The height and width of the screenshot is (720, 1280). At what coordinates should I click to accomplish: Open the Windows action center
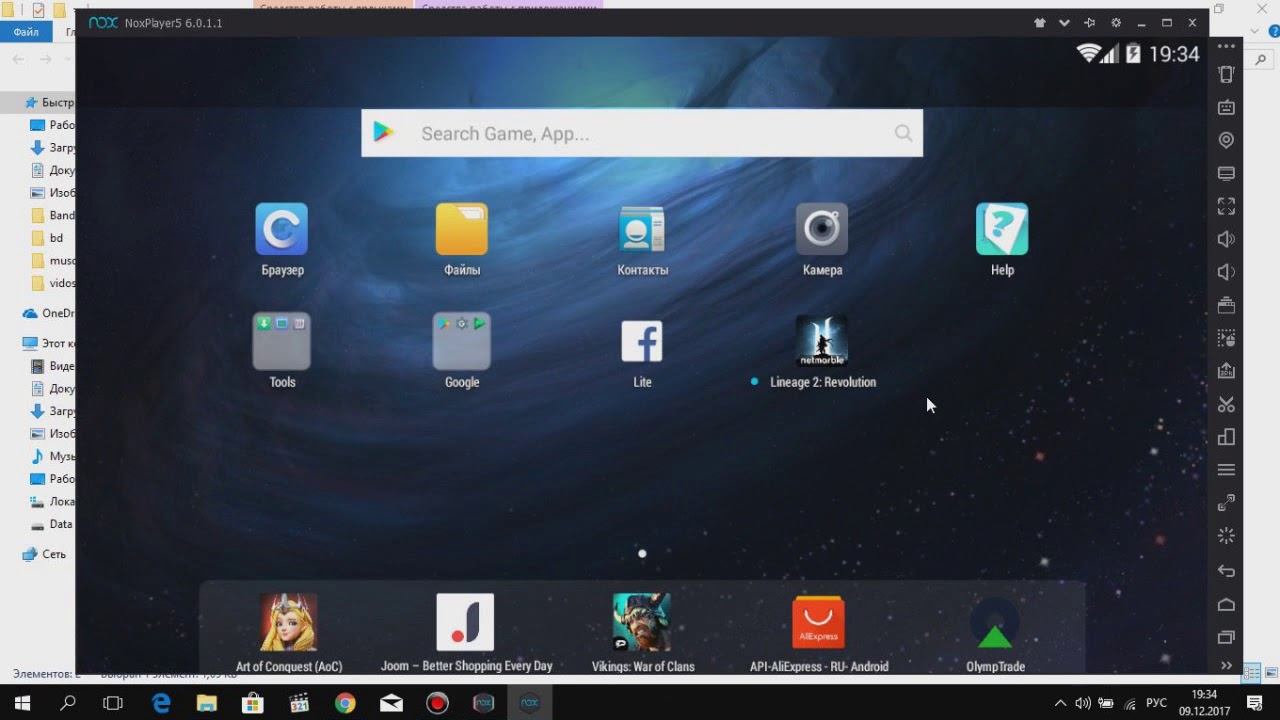(1255, 703)
